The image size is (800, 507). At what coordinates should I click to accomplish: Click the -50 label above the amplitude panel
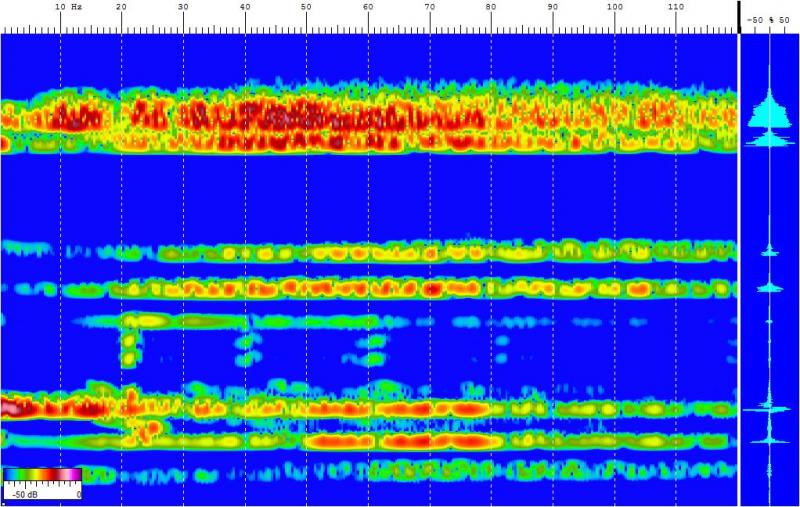point(755,20)
